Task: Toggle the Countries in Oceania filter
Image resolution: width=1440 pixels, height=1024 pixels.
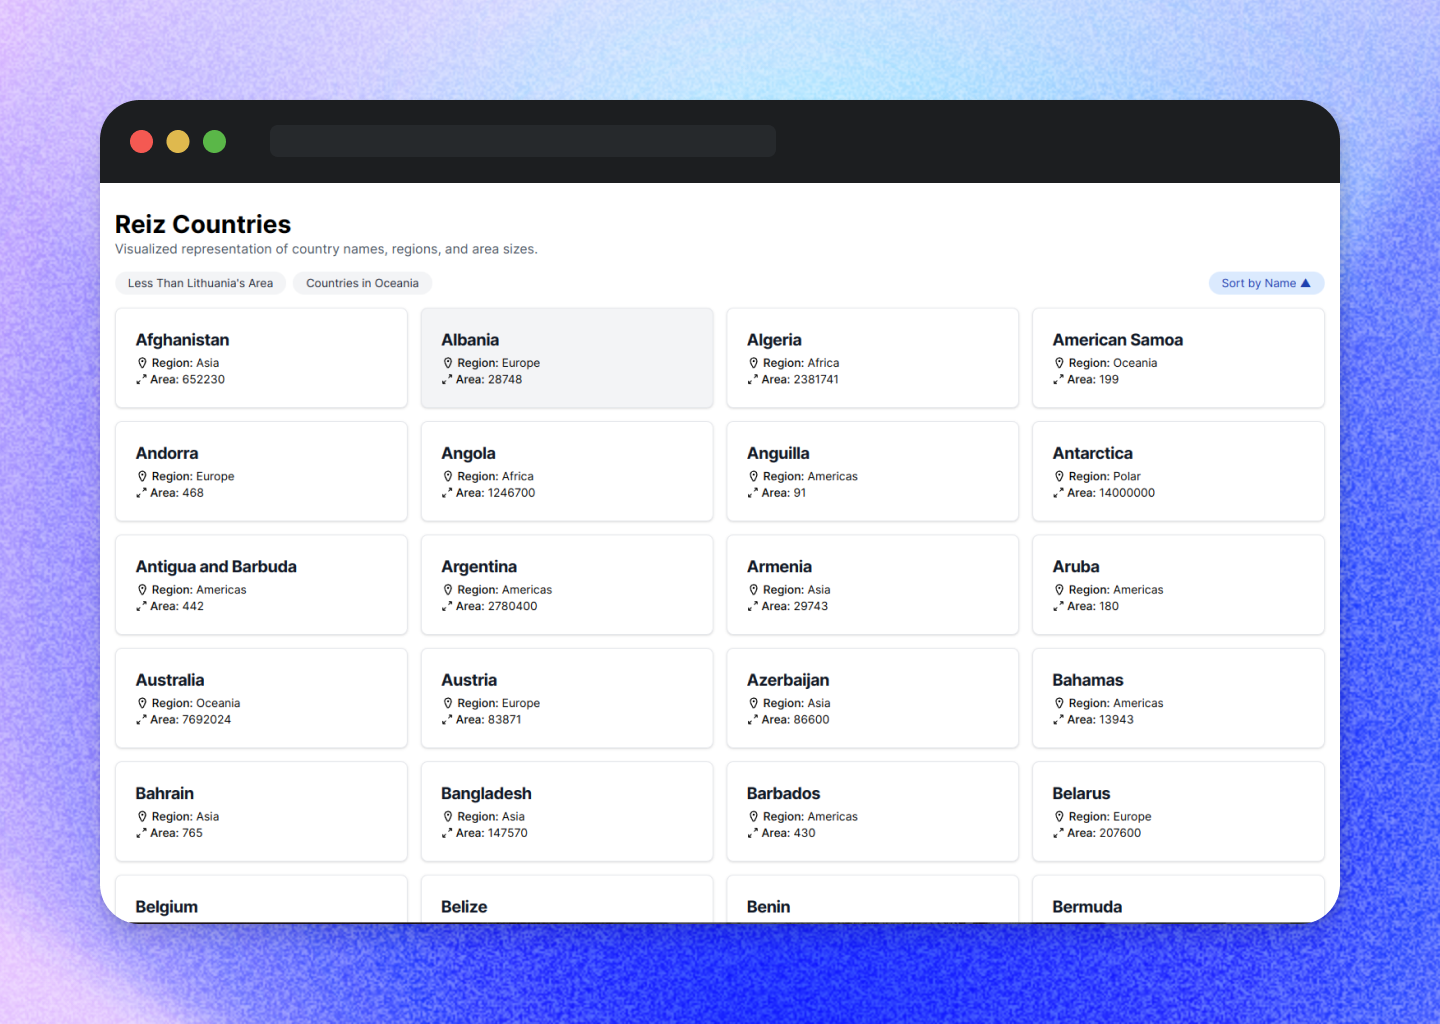Action: coord(362,283)
